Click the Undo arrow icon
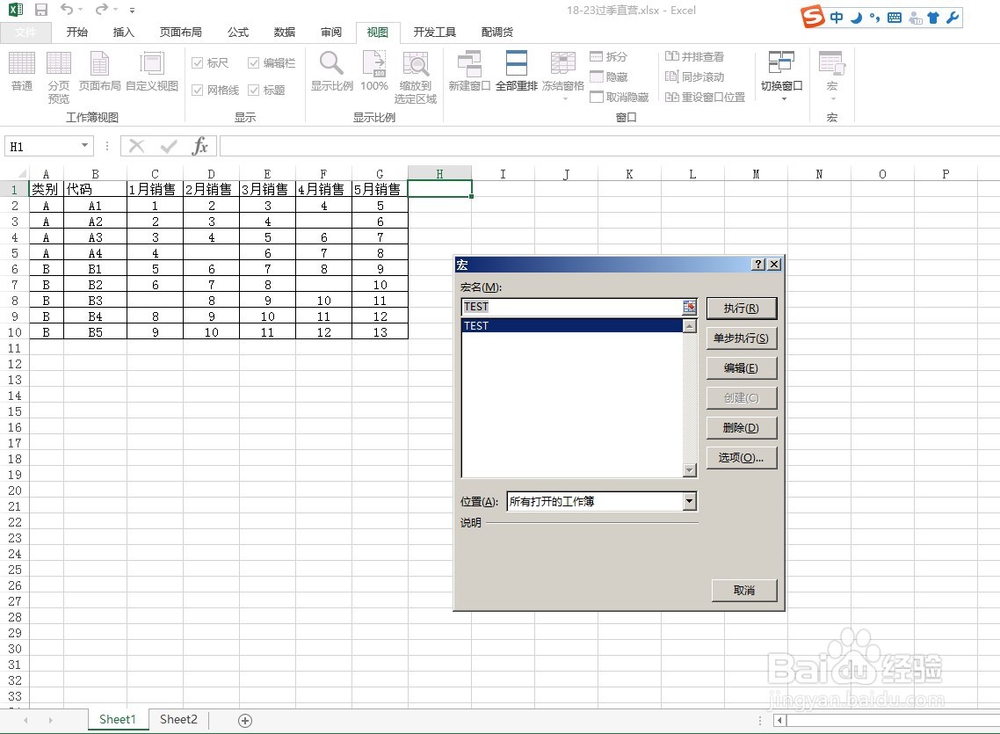 coord(67,9)
